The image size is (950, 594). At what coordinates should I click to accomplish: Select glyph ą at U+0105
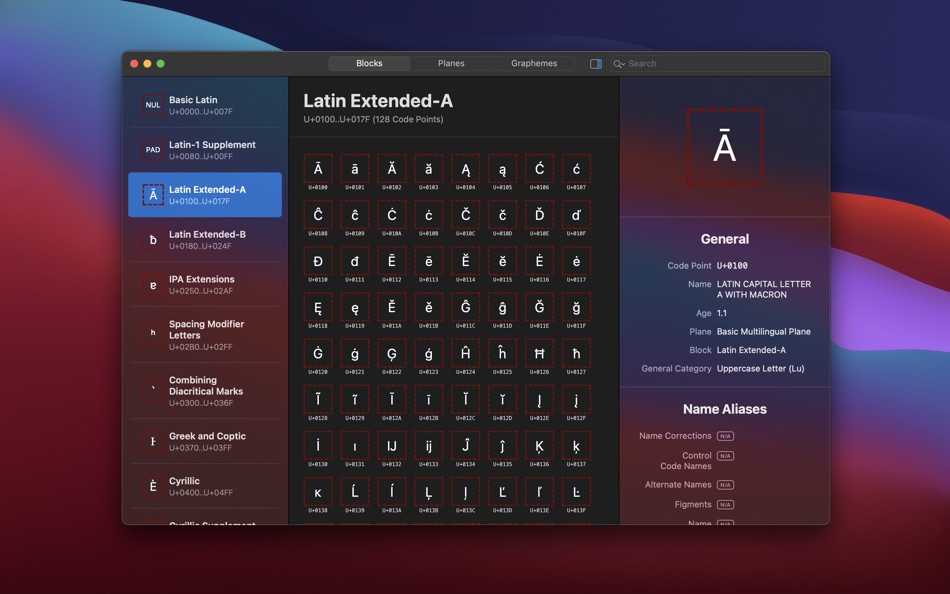click(502, 169)
